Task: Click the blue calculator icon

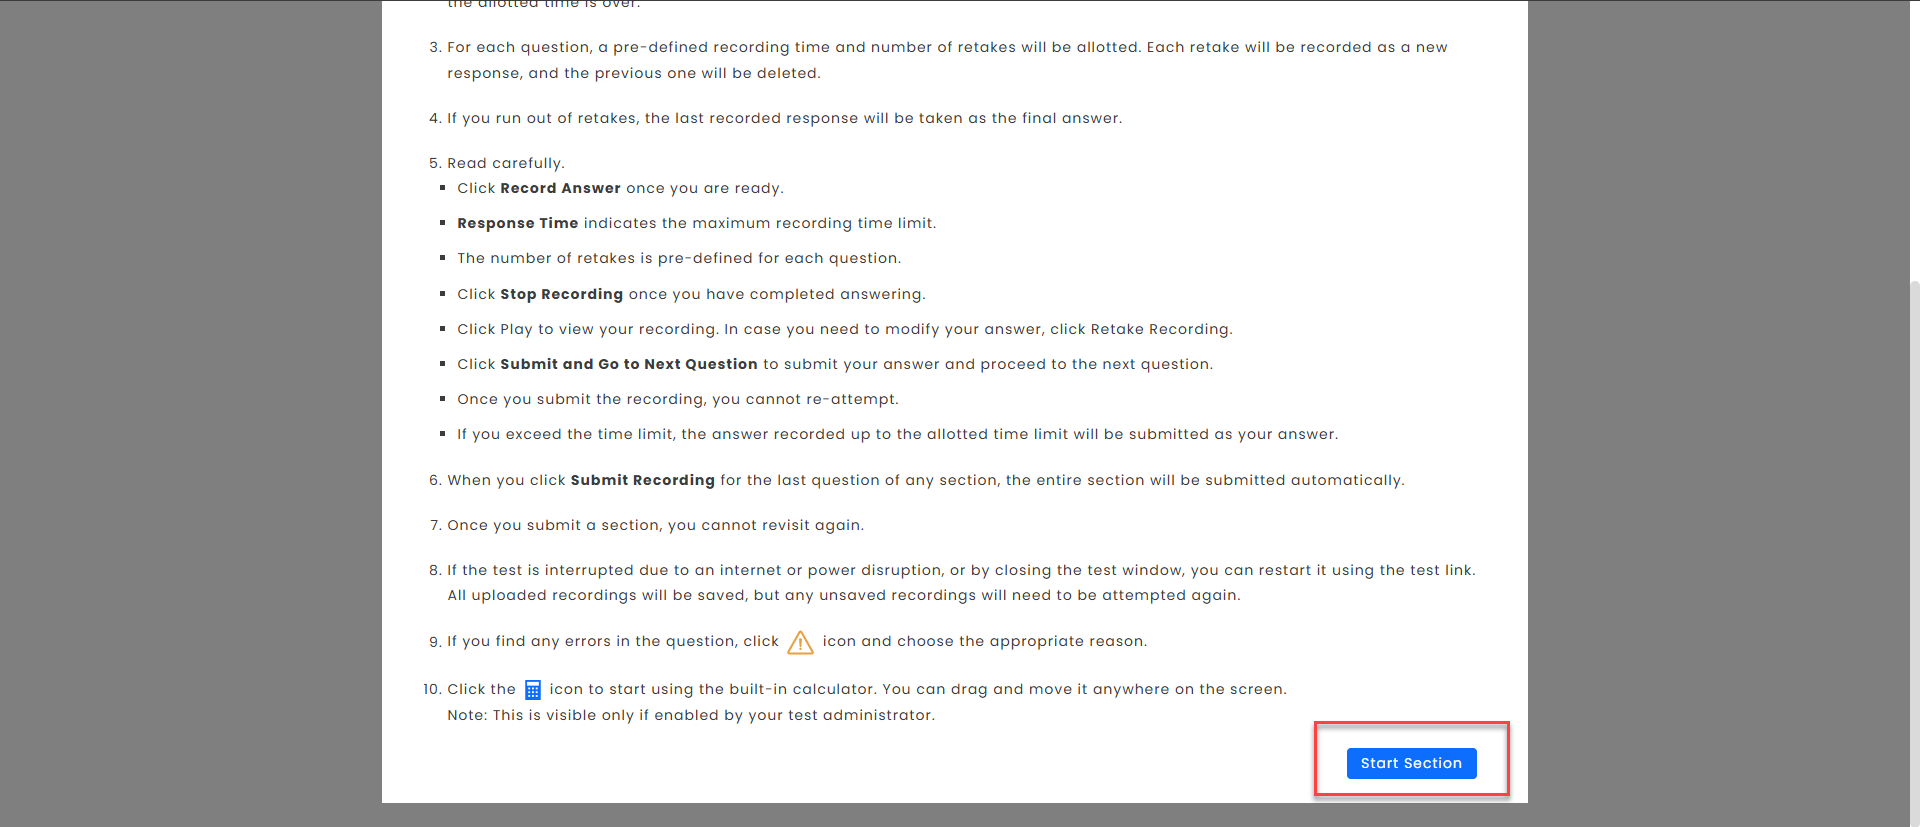Action: pyautogui.click(x=533, y=690)
